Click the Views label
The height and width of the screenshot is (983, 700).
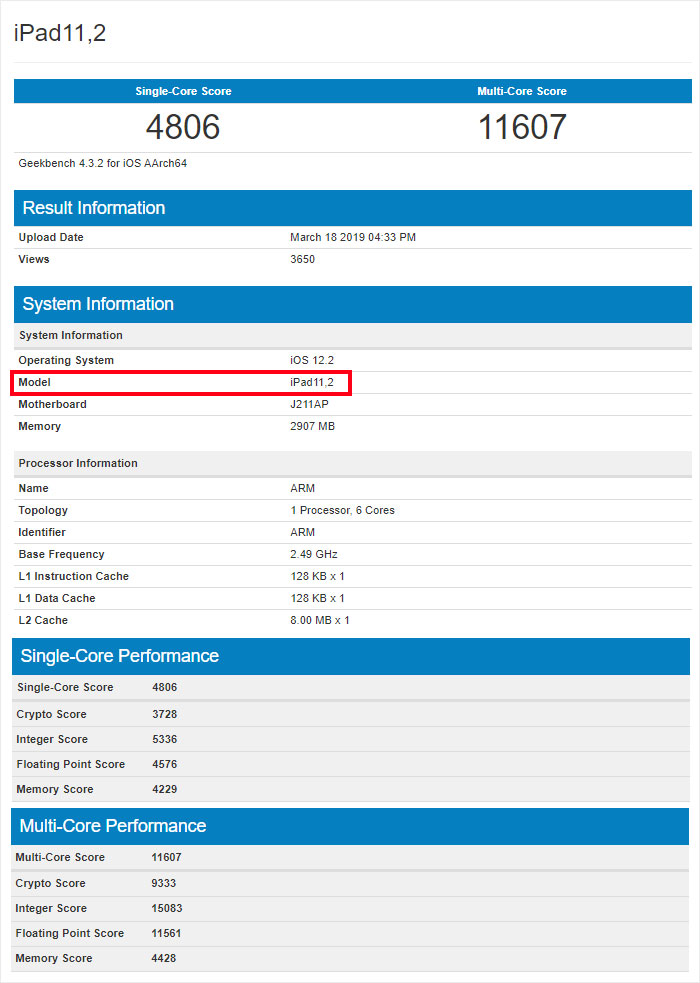[x=34, y=259]
